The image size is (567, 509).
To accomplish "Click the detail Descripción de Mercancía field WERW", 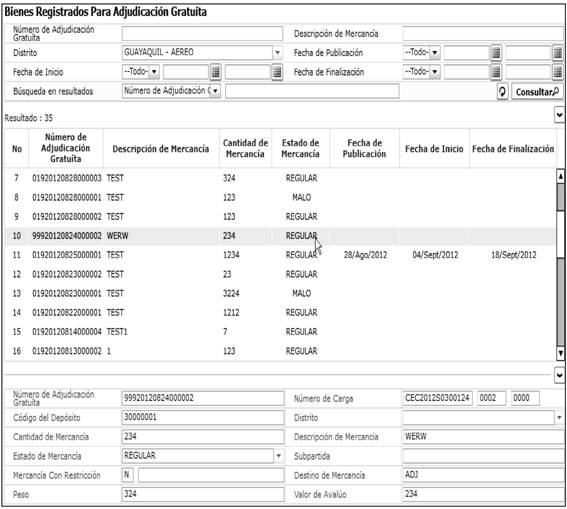I will (x=484, y=437).
